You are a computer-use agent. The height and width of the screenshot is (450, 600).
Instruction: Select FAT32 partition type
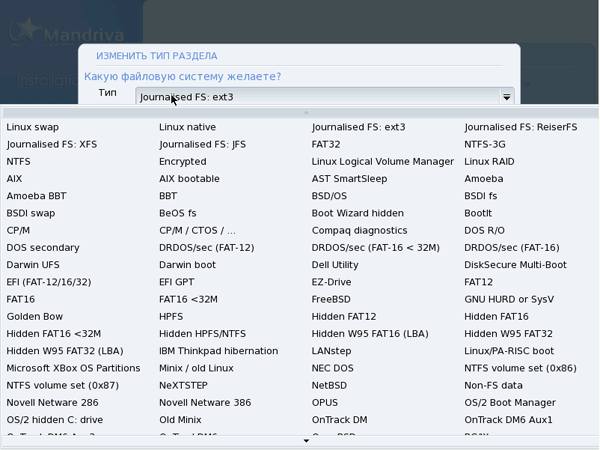326,144
